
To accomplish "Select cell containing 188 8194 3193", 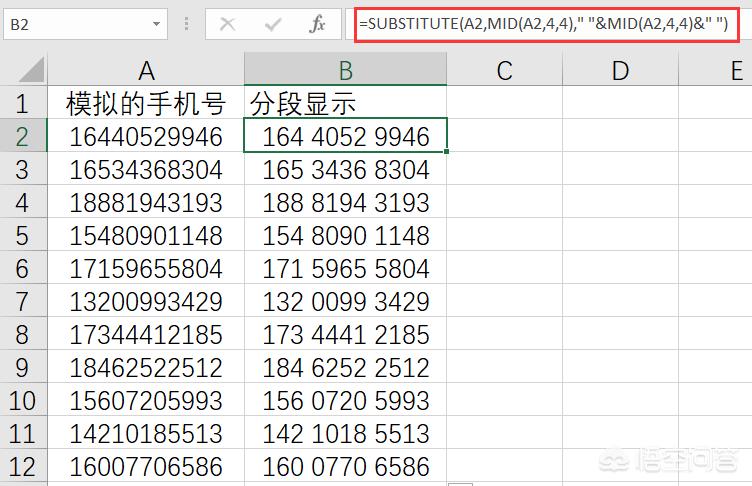I will coord(345,202).
